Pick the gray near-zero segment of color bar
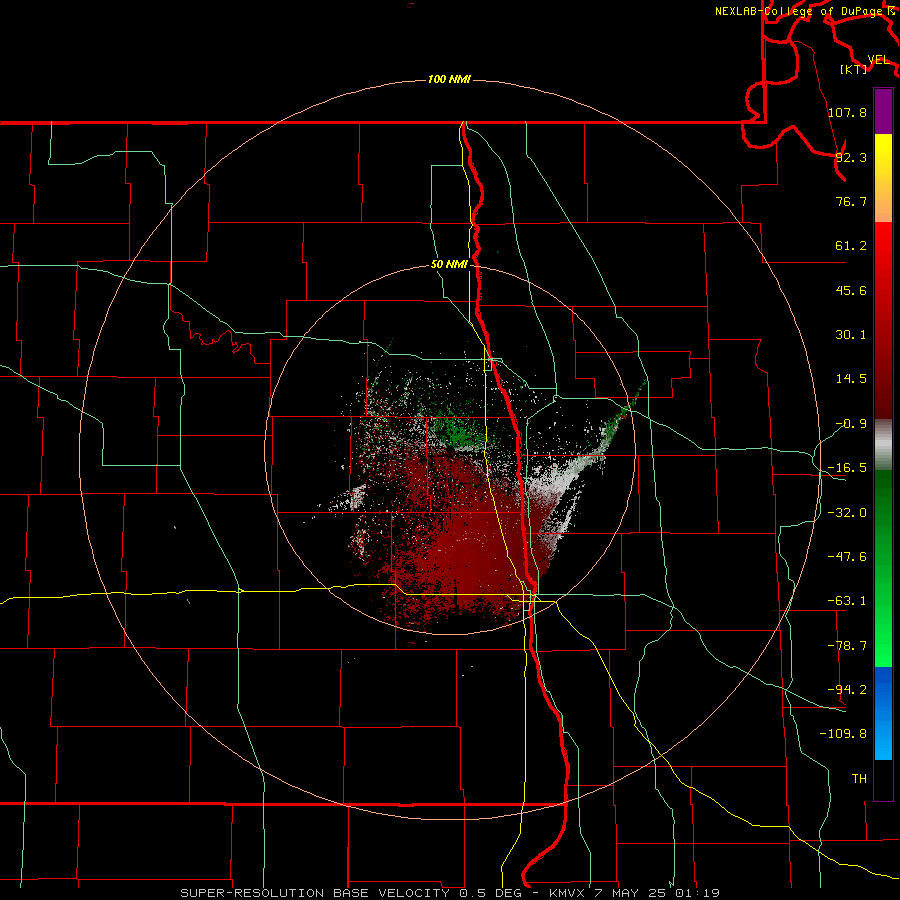The image size is (900, 900). click(x=883, y=443)
